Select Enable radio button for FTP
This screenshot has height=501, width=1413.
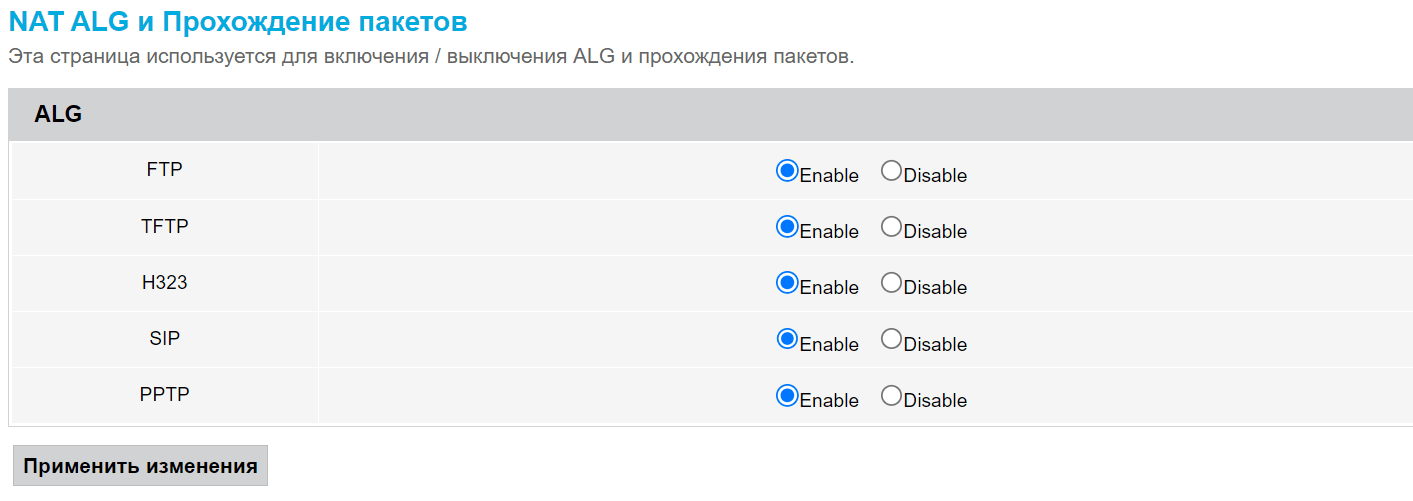tap(787, 171)
